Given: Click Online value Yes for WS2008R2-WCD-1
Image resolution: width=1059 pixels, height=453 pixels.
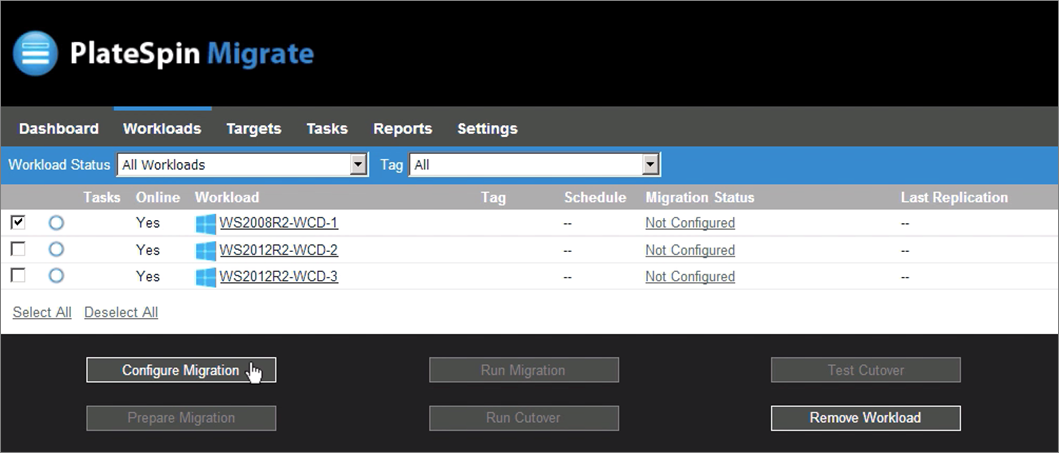Looking at the screenshot, I should pos(148,223).
